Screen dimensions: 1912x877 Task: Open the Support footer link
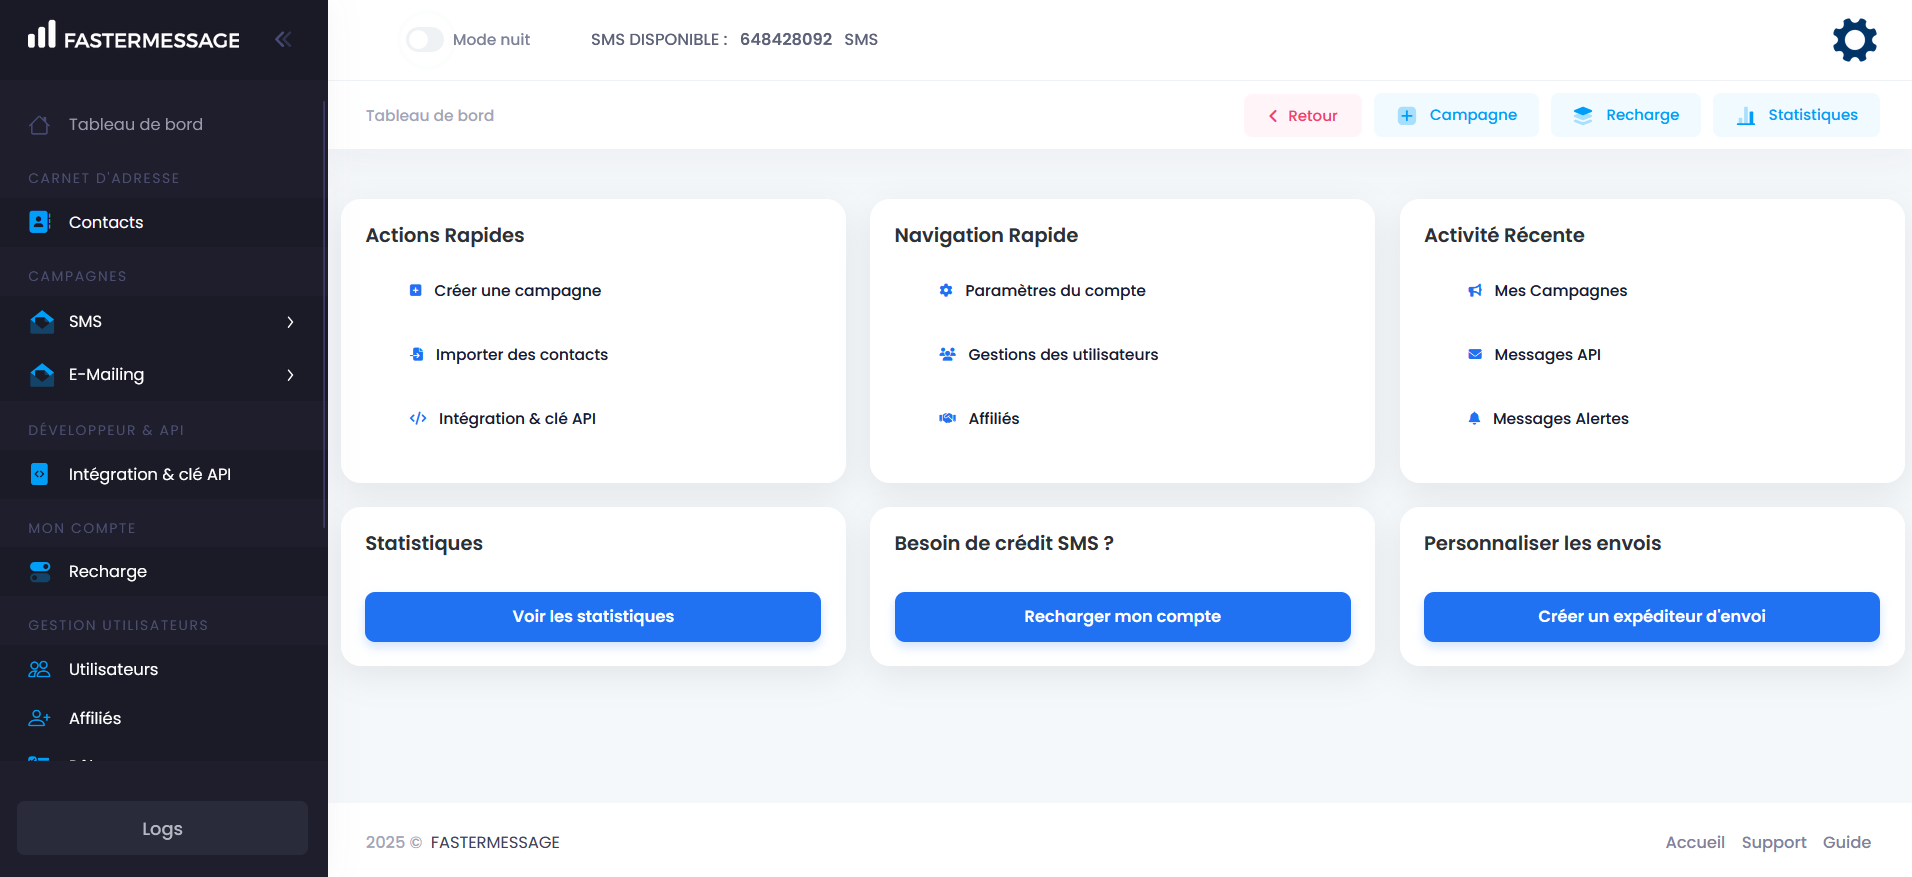1773,842
